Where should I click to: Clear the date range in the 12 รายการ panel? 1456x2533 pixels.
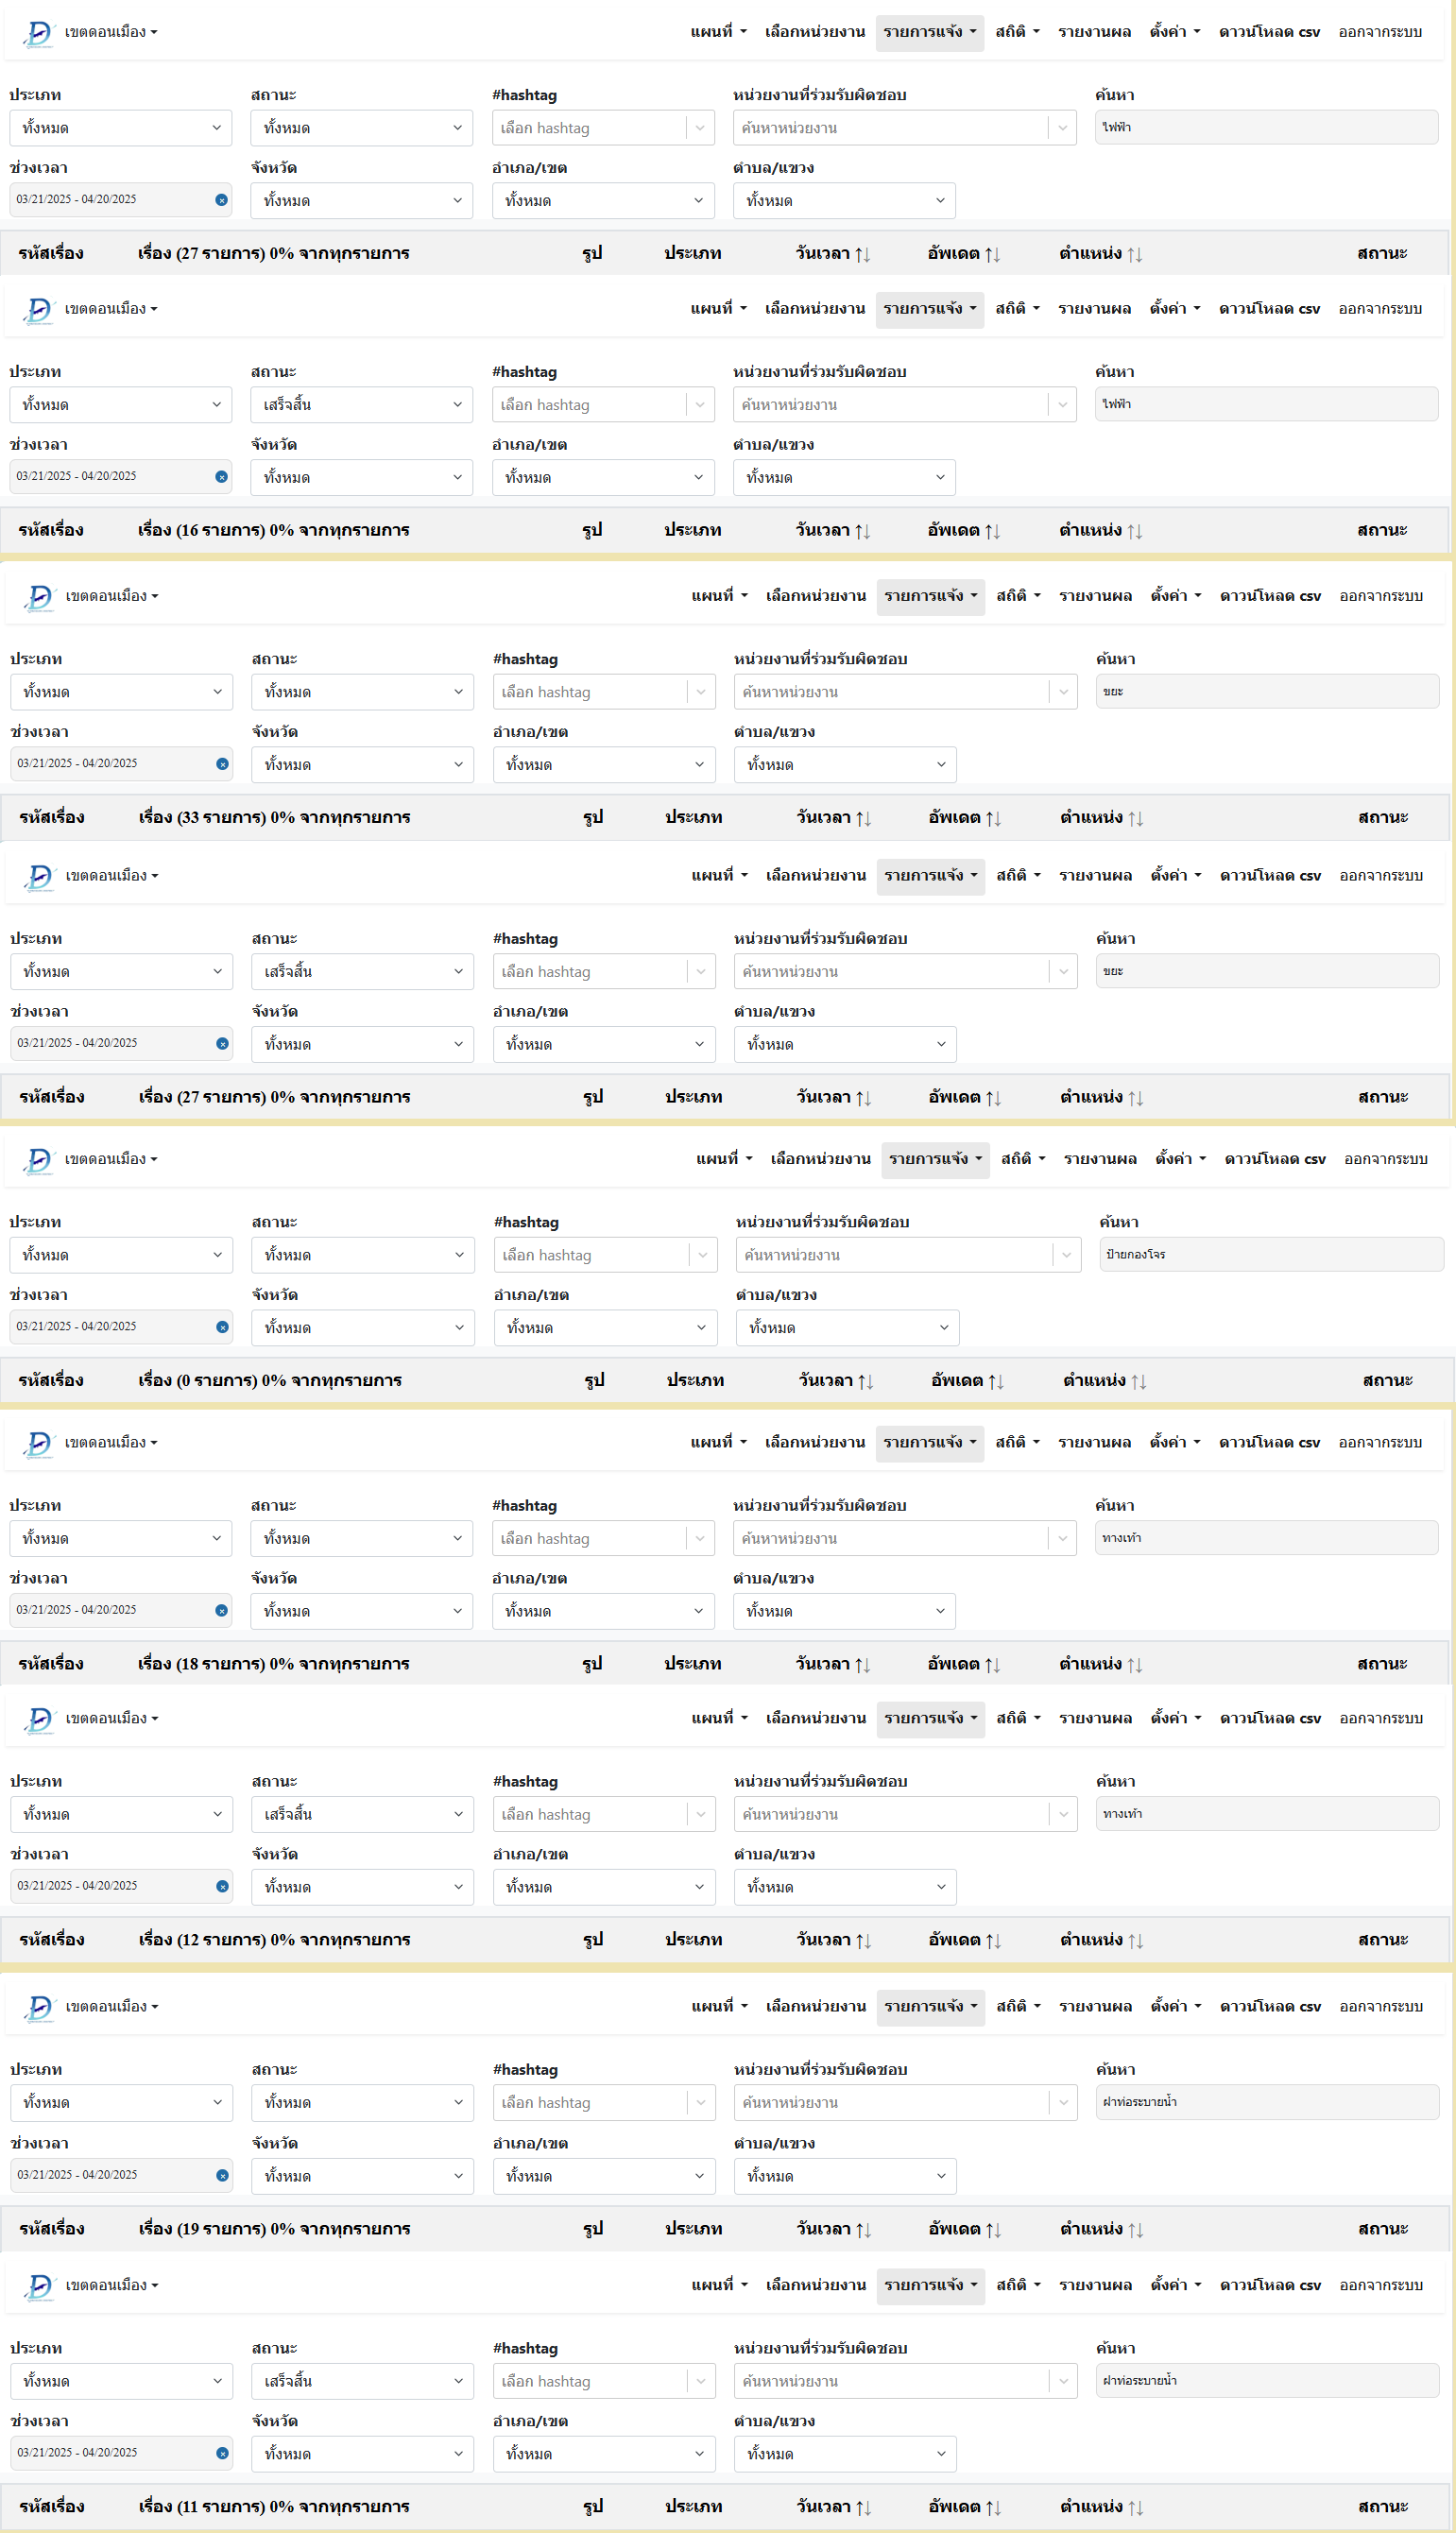tap(222, 1886)
